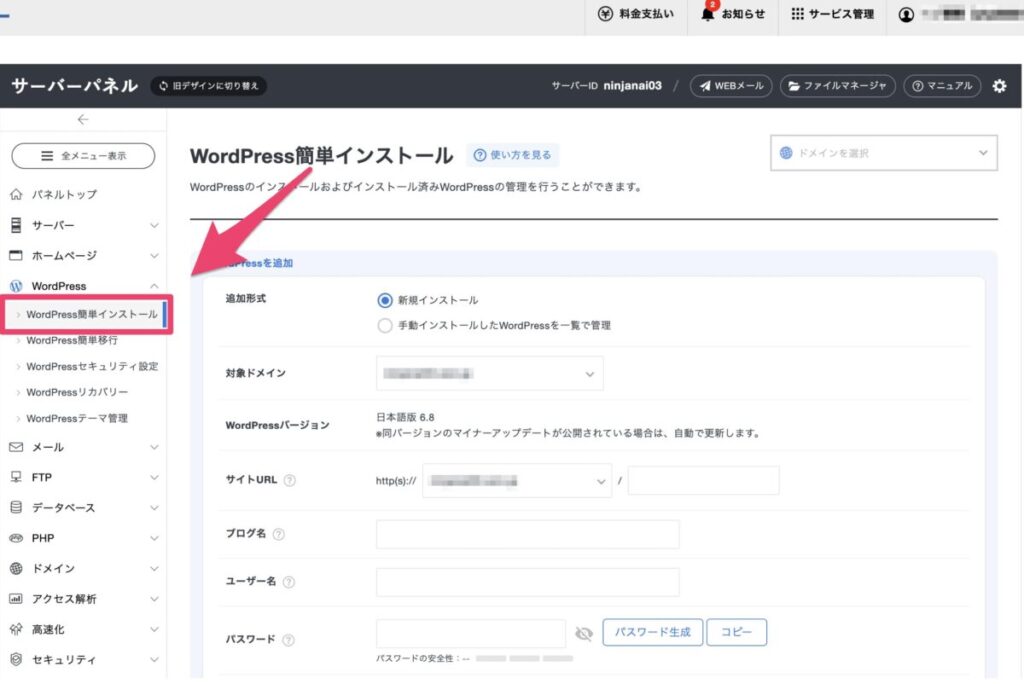Open the ドメインを選択 dropdown
The width and height of the screenshot is (1024, 684).
pyautogui.click(x=883, y=153)
